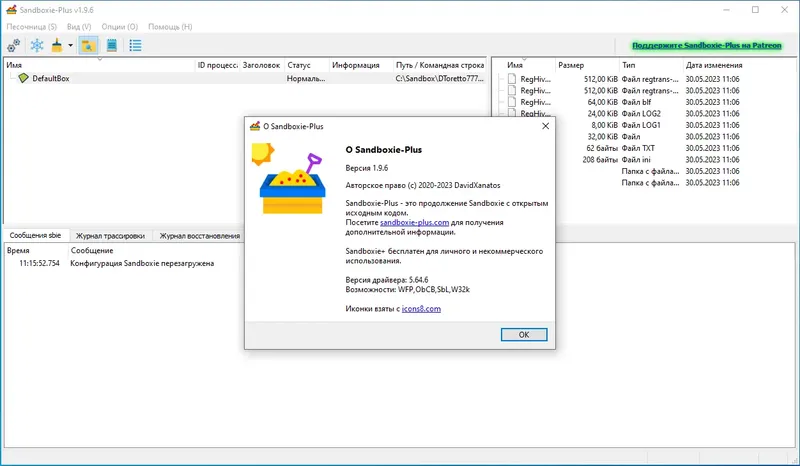
Task: Click the Версия драйвера: 5.64.6 text
Action: 387,280
